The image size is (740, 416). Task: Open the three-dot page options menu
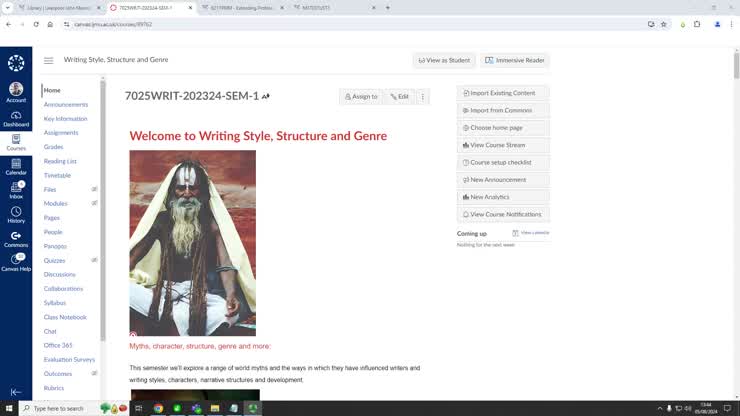[x=423, y=97]
